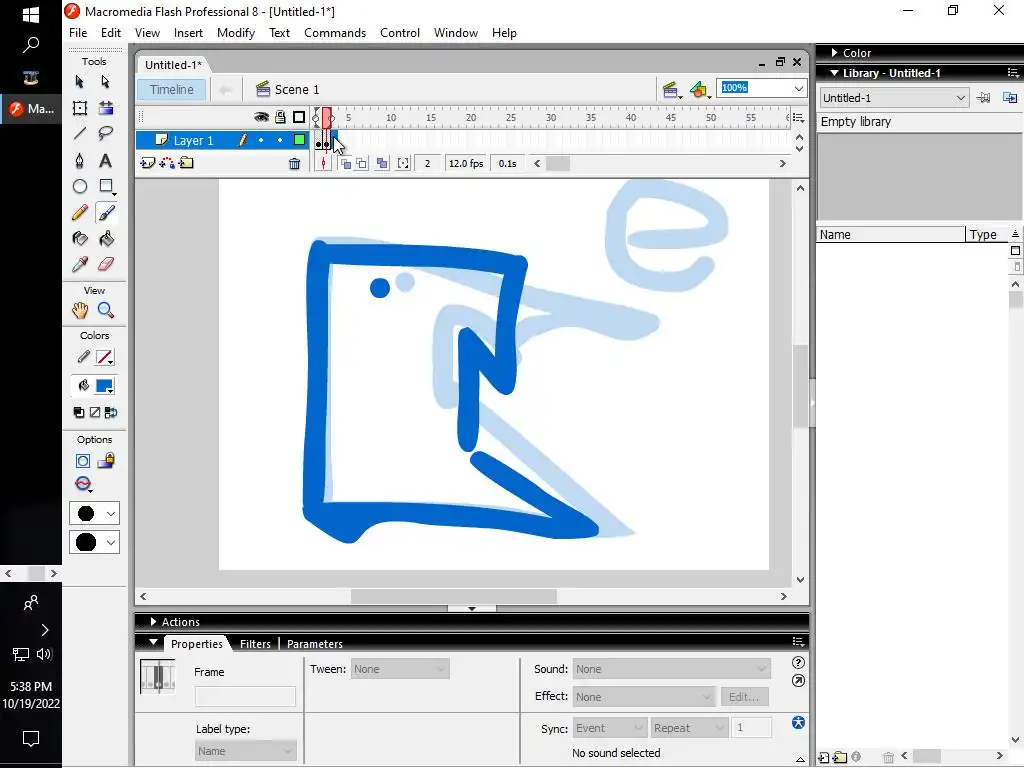1024x768 pixels.
Task: Select the Hand tool
Action: 80,311
